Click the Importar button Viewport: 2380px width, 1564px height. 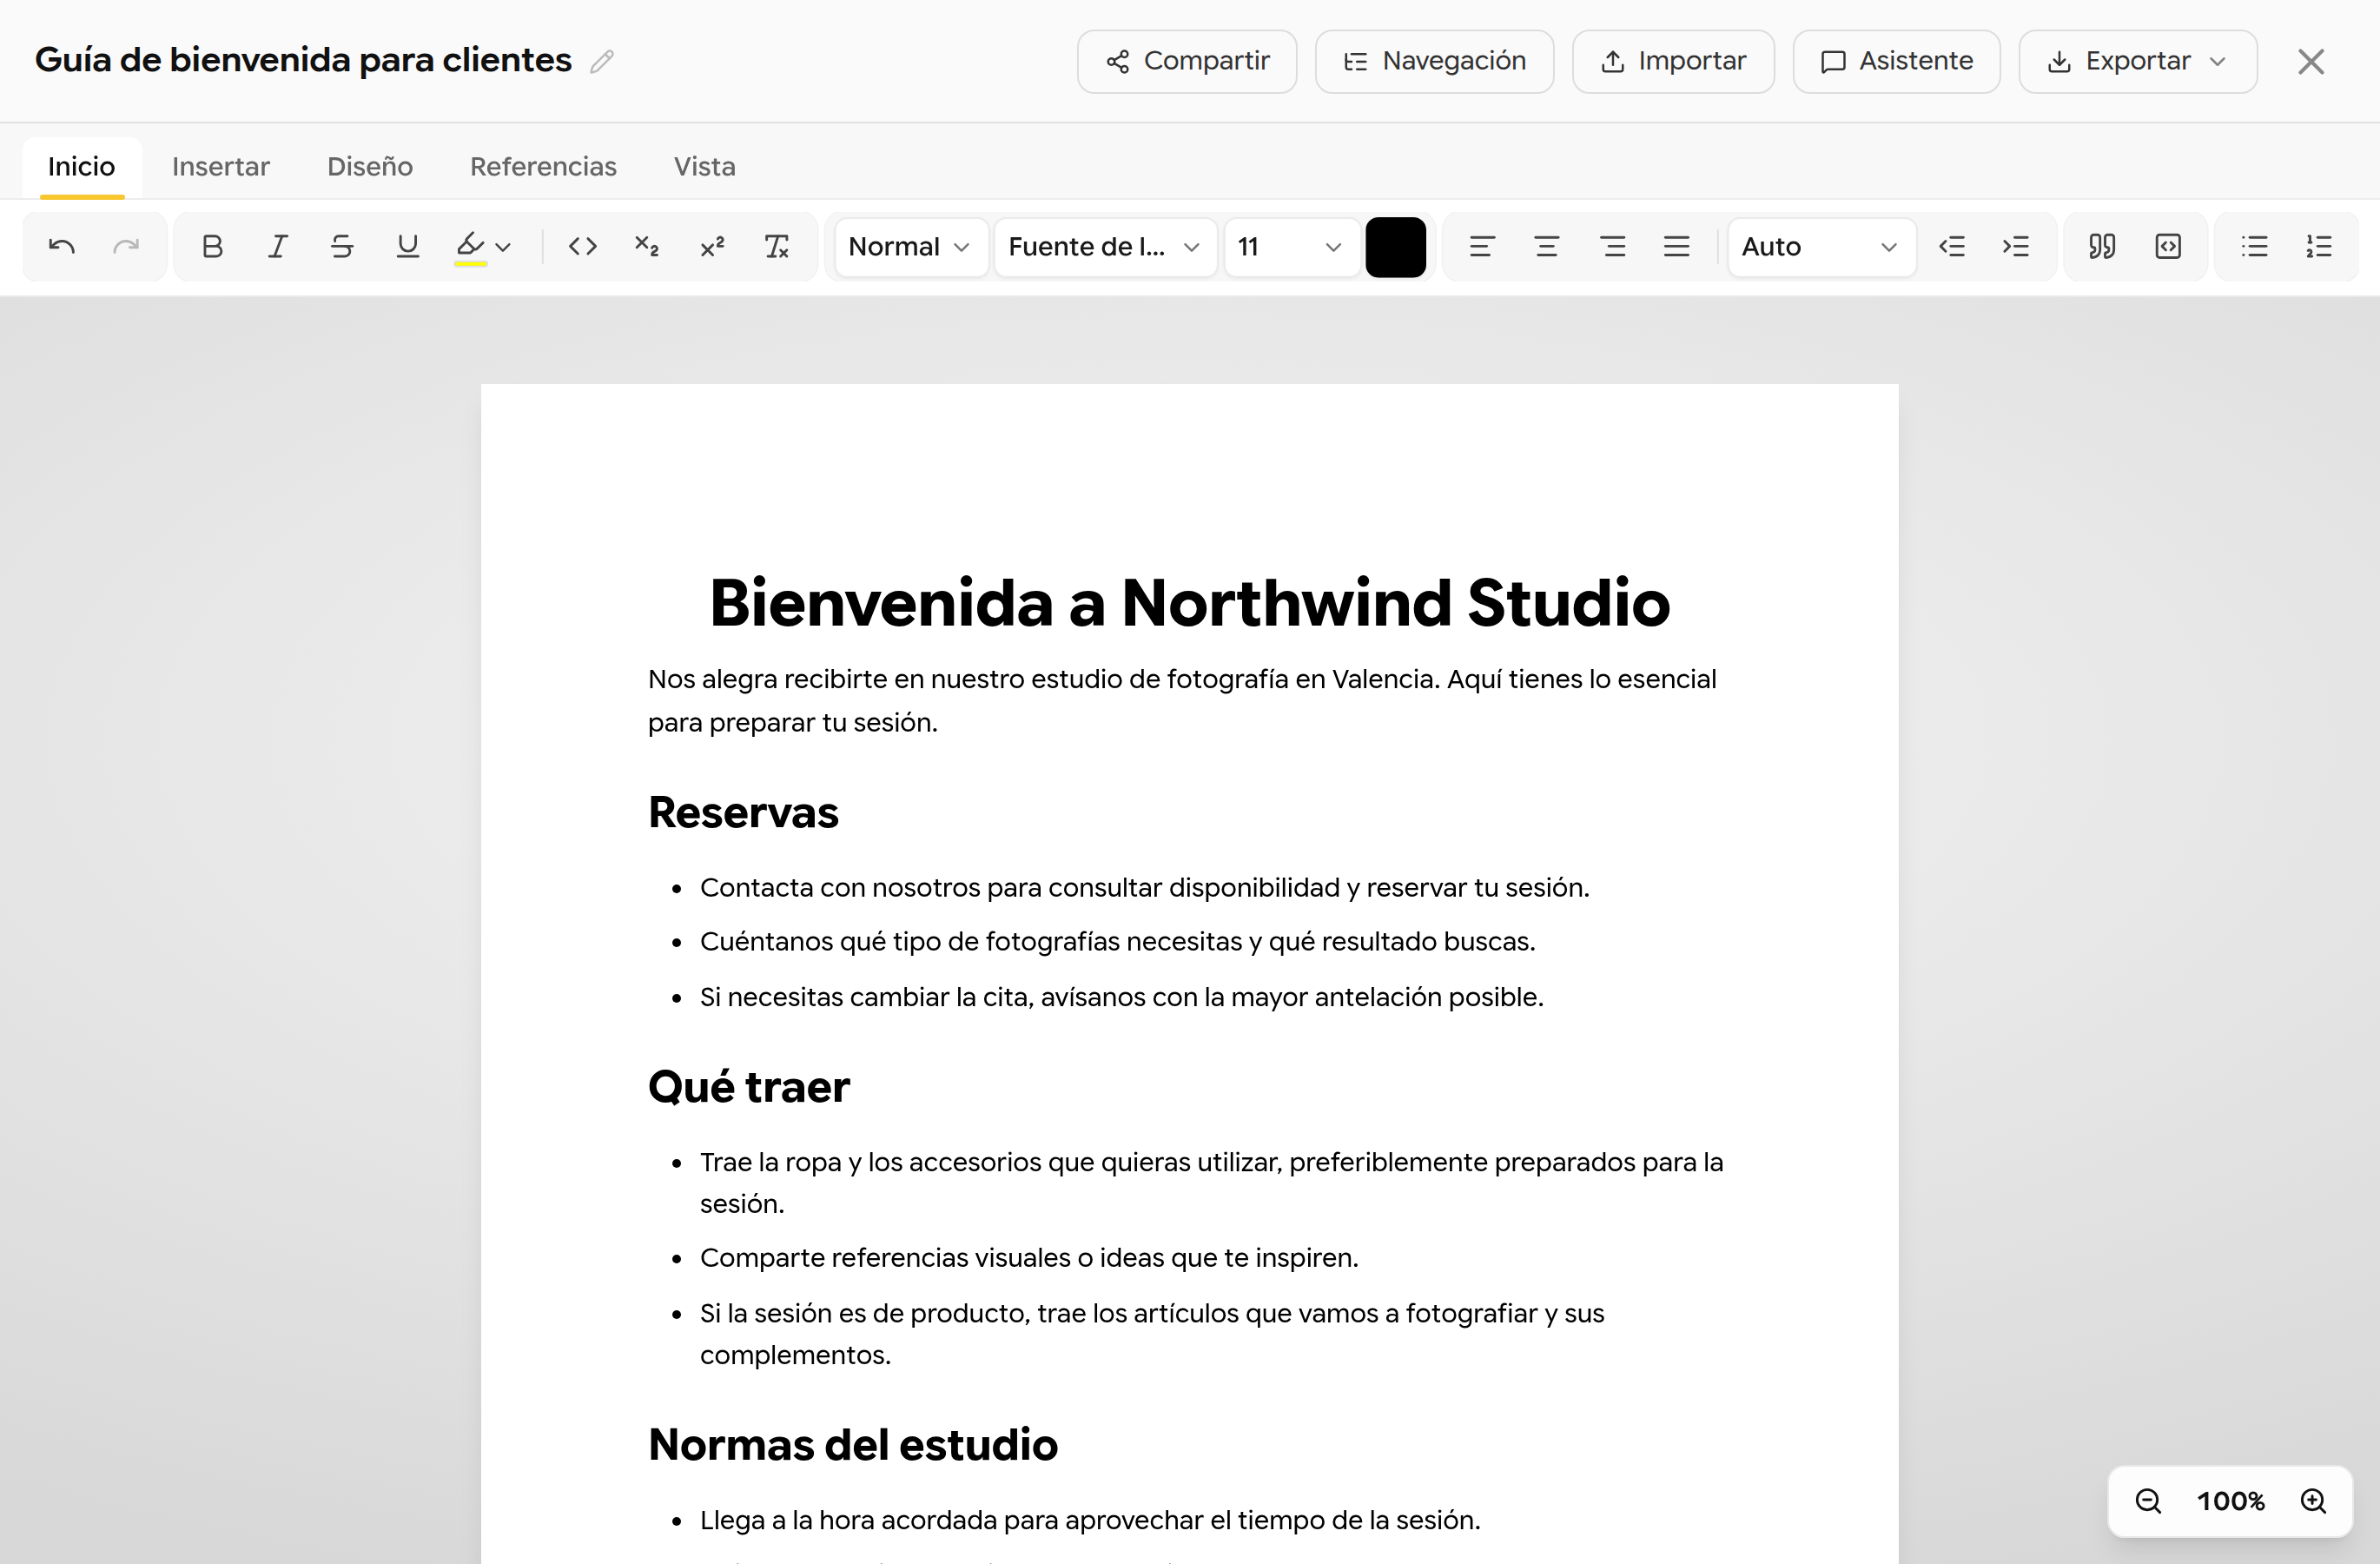[1673, 62]
